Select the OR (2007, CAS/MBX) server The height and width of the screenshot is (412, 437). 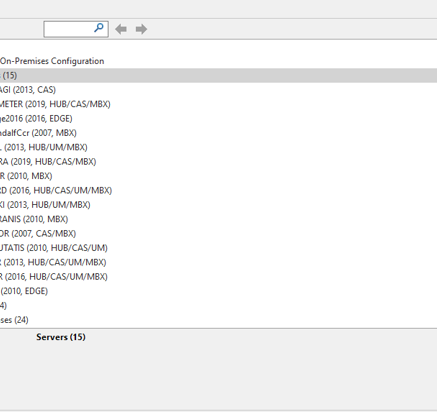pos(38,233)
